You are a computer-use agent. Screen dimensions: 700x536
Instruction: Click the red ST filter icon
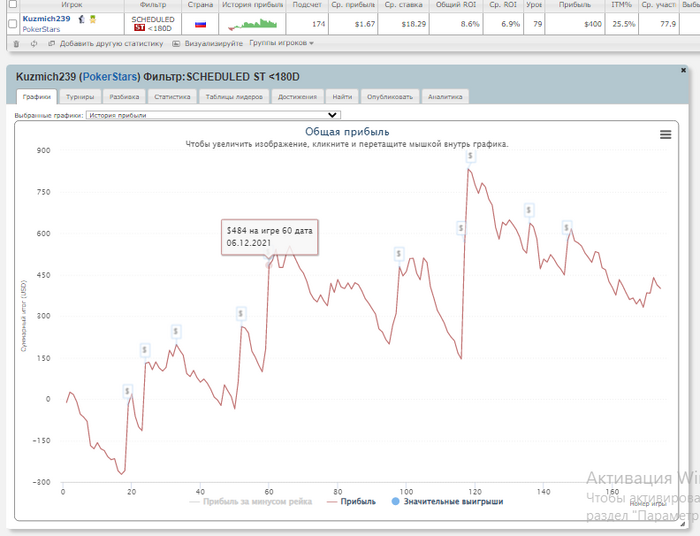[x=139, y=28]
